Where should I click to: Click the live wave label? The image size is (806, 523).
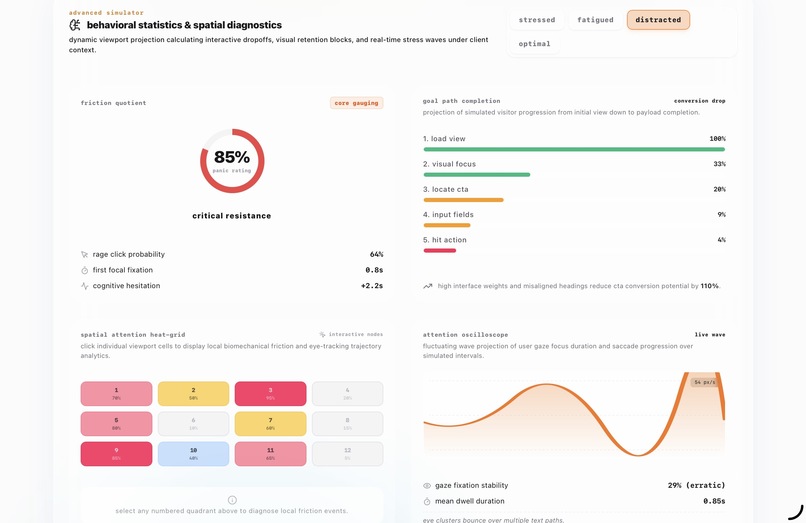(710, 335)
